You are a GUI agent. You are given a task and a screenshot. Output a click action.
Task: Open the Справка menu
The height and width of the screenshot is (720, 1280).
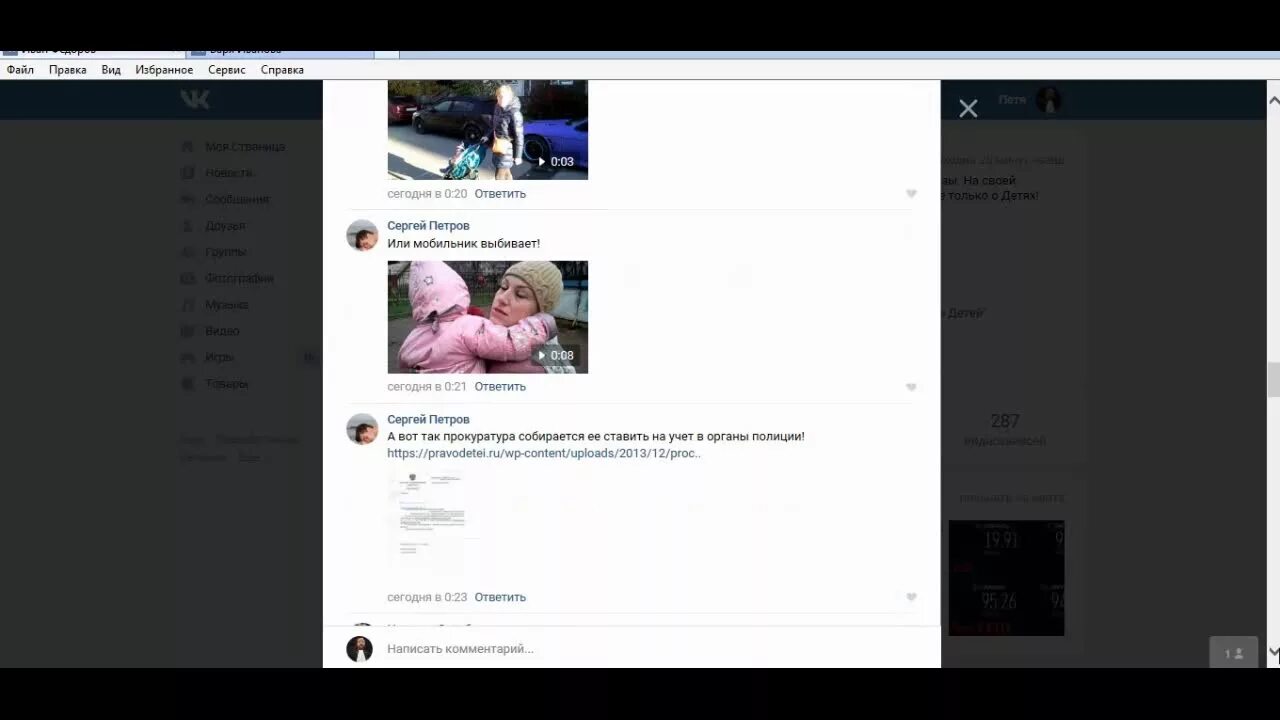click(282, 70)
